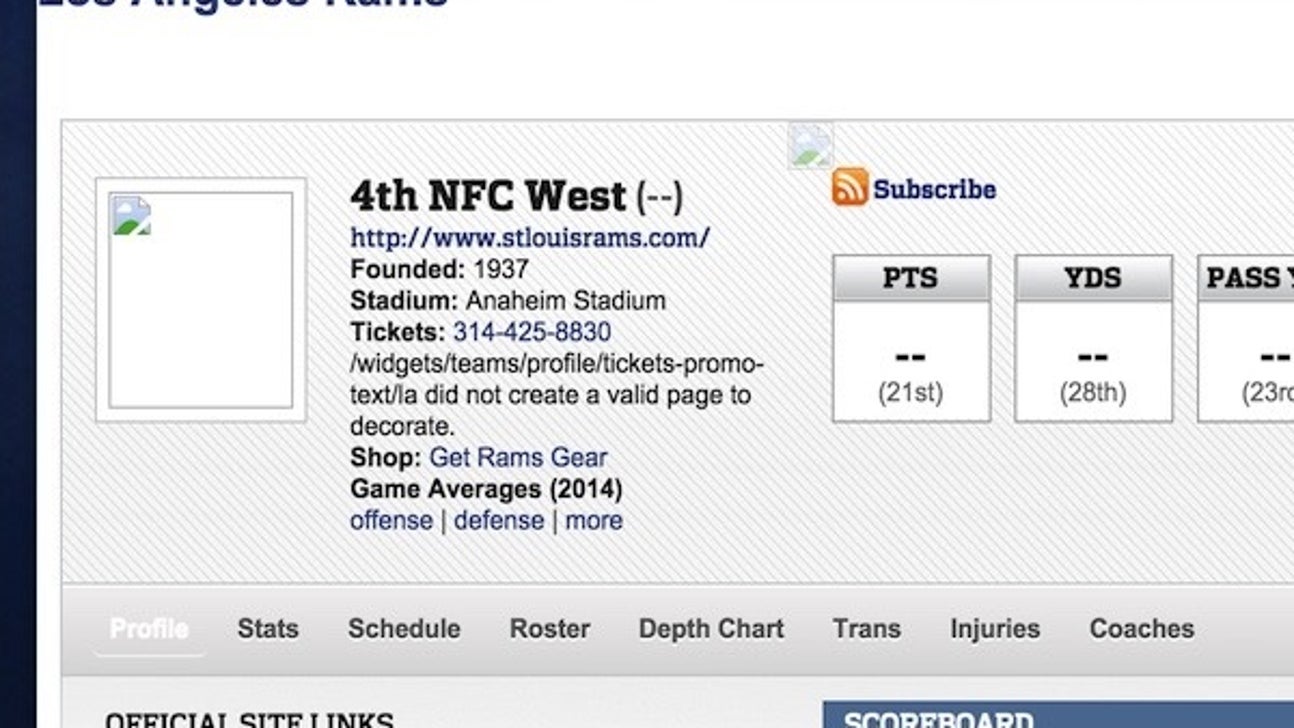1294x728 pixels.
Task: Click the offense game averages link
Action: 391,520
